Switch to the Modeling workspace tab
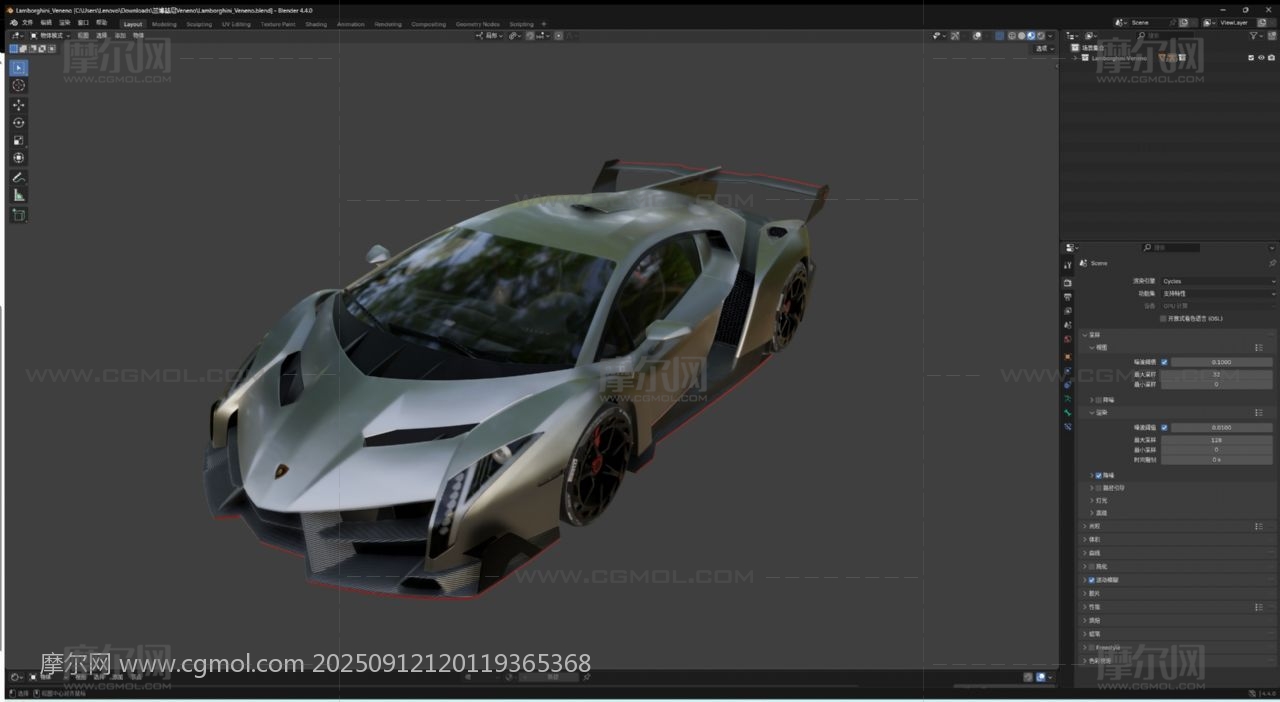The image size is (1280, 702). coord(164,24)
